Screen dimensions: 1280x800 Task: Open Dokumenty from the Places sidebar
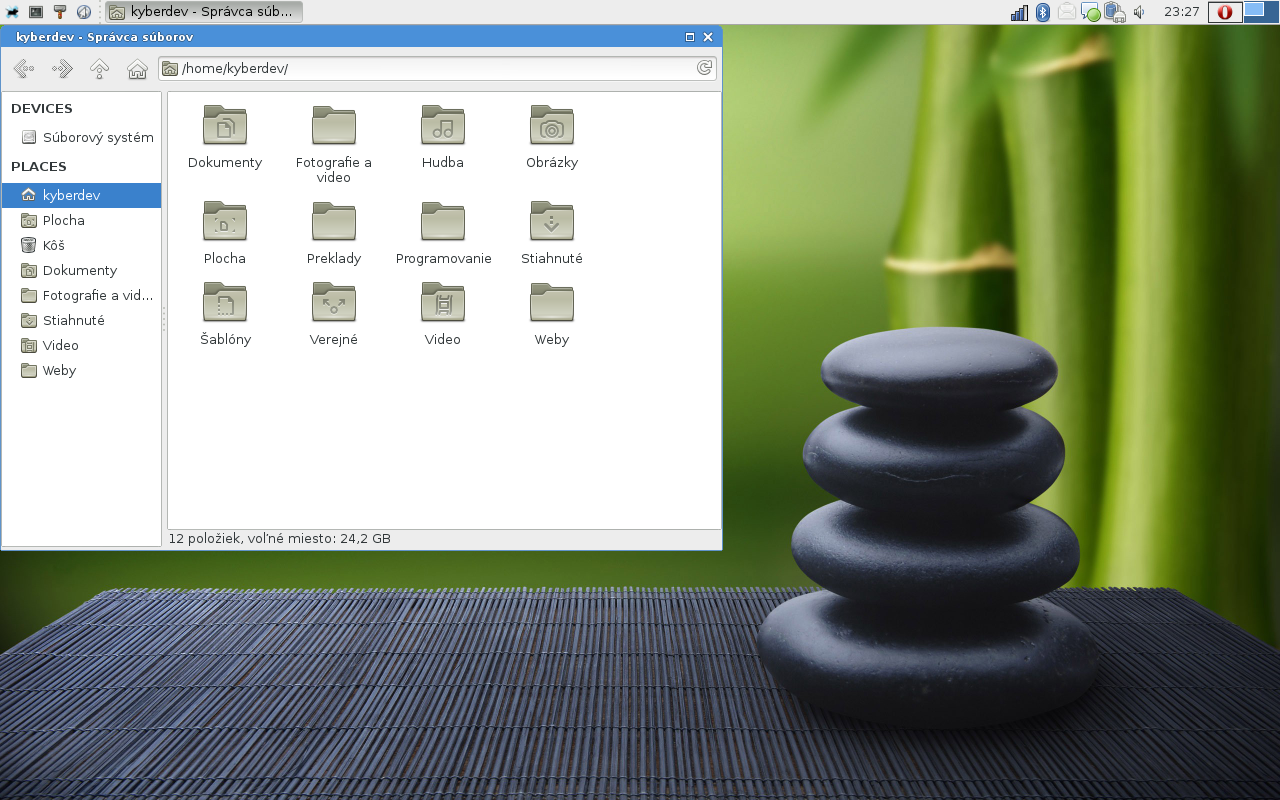(81, 270)
